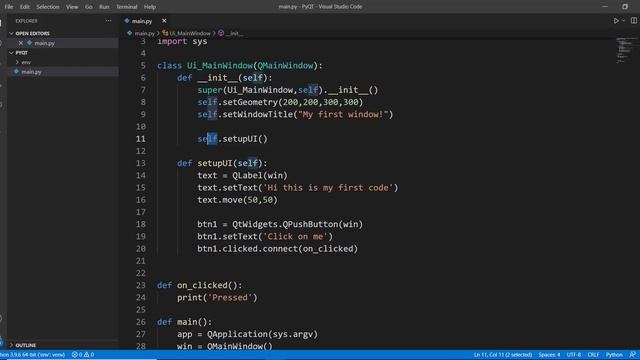The height and width of the screenshot is (360, 640).
Task: Click Ln 11, Col 11 cursor position
Action: point(503,355)
